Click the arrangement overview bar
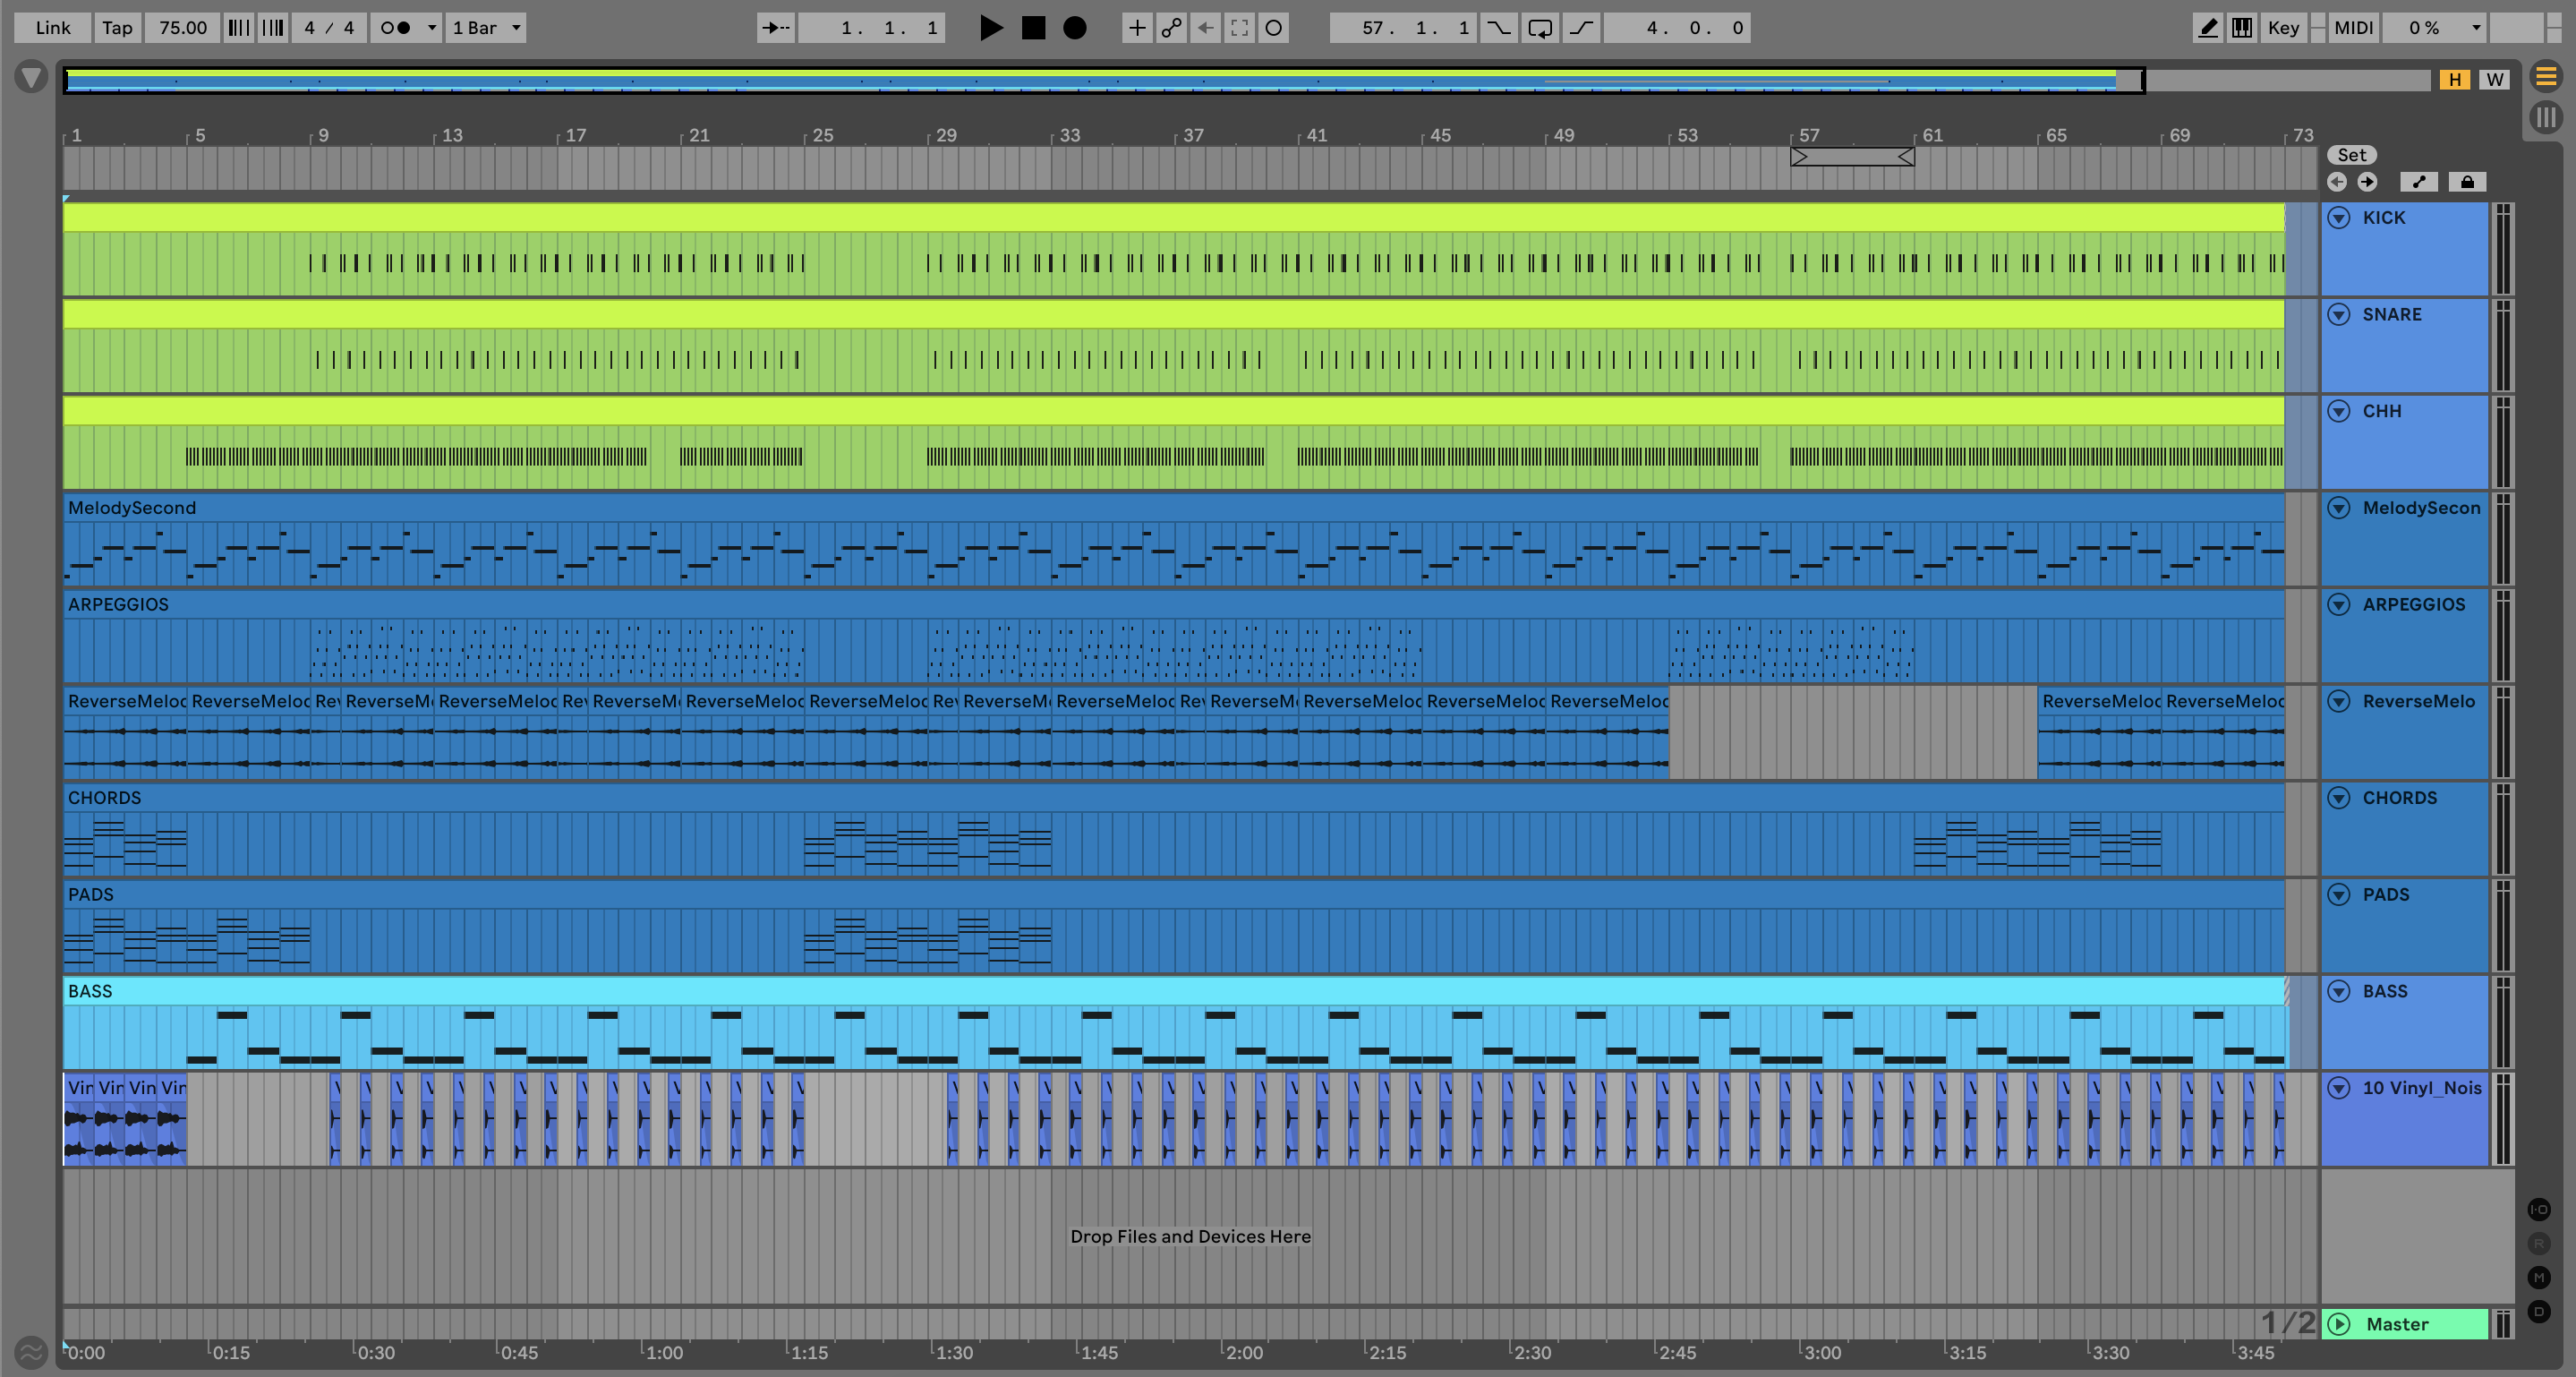Viewport: 2576px width, 1377px height. click(1100, 80)
